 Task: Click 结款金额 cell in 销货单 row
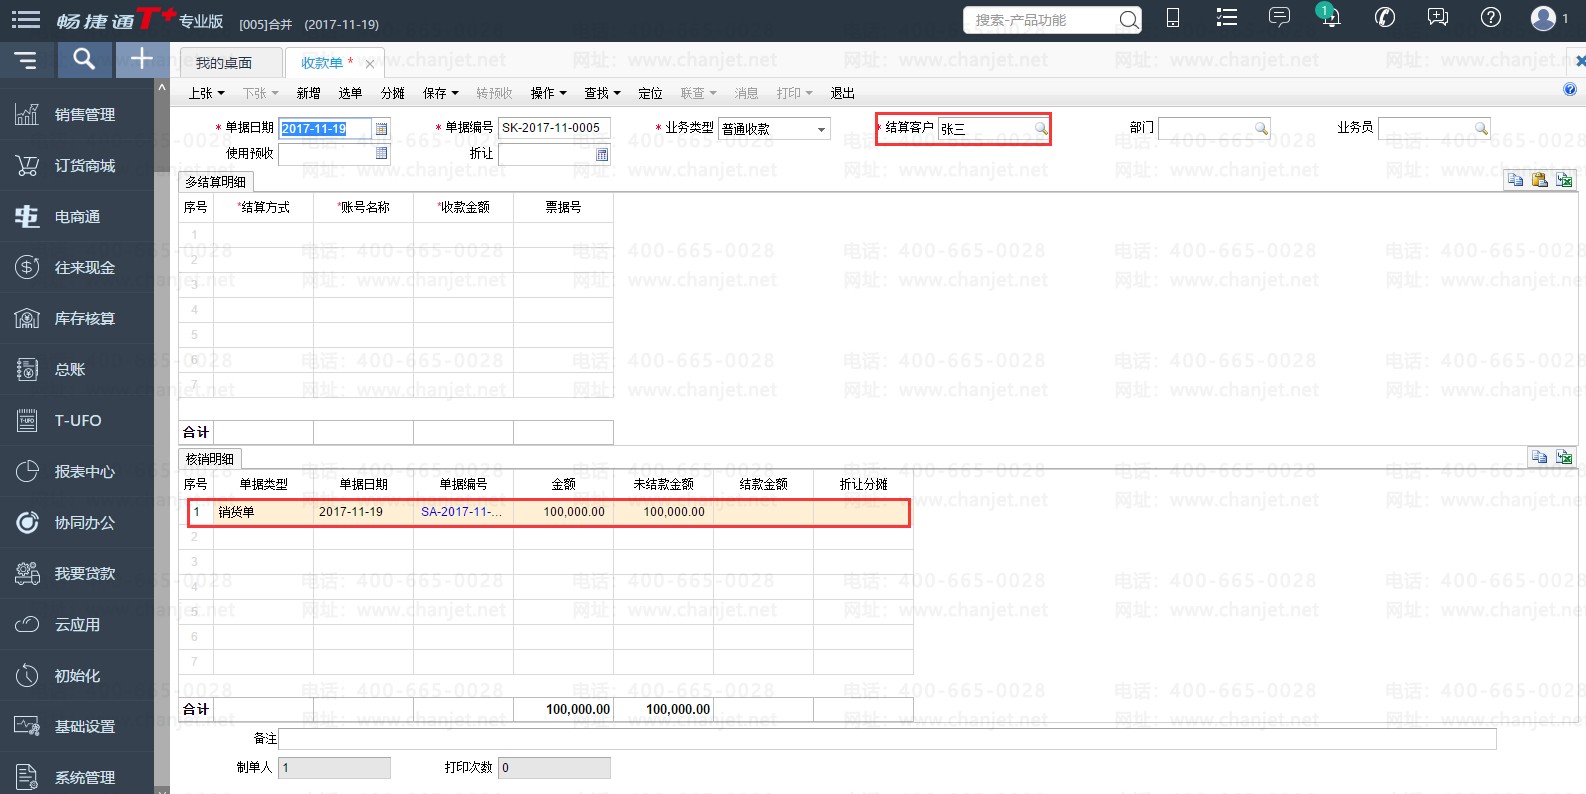tap(763, 512)
